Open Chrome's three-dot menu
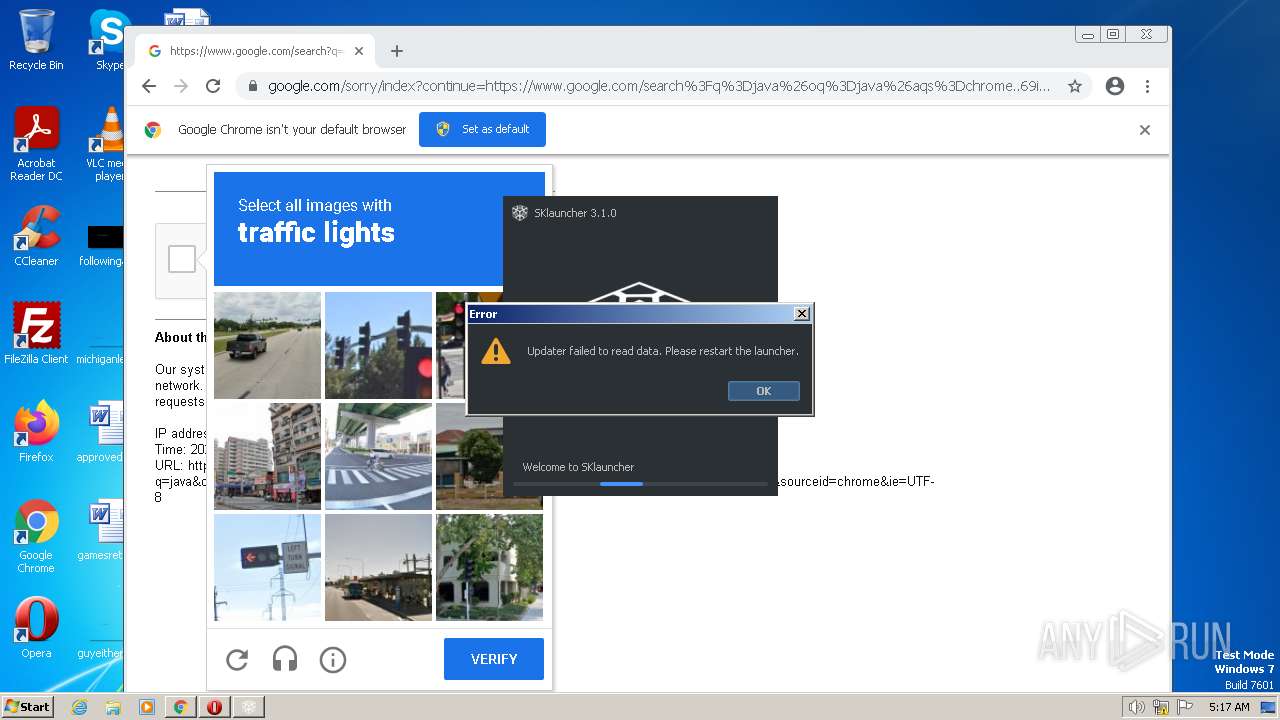Image resolution: width=1280 pixels, height=720 pixels. [x=1147, y=86]
